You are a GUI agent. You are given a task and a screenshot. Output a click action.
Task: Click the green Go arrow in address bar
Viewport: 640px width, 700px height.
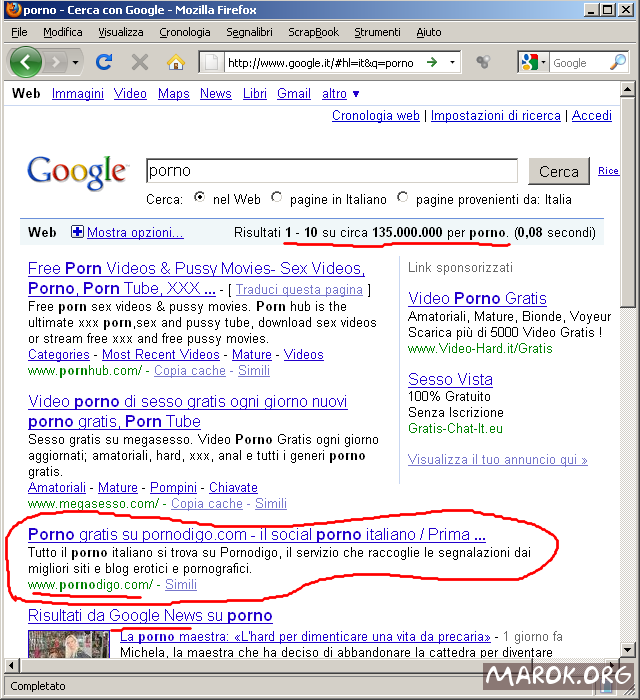click(x=432, y=62)
